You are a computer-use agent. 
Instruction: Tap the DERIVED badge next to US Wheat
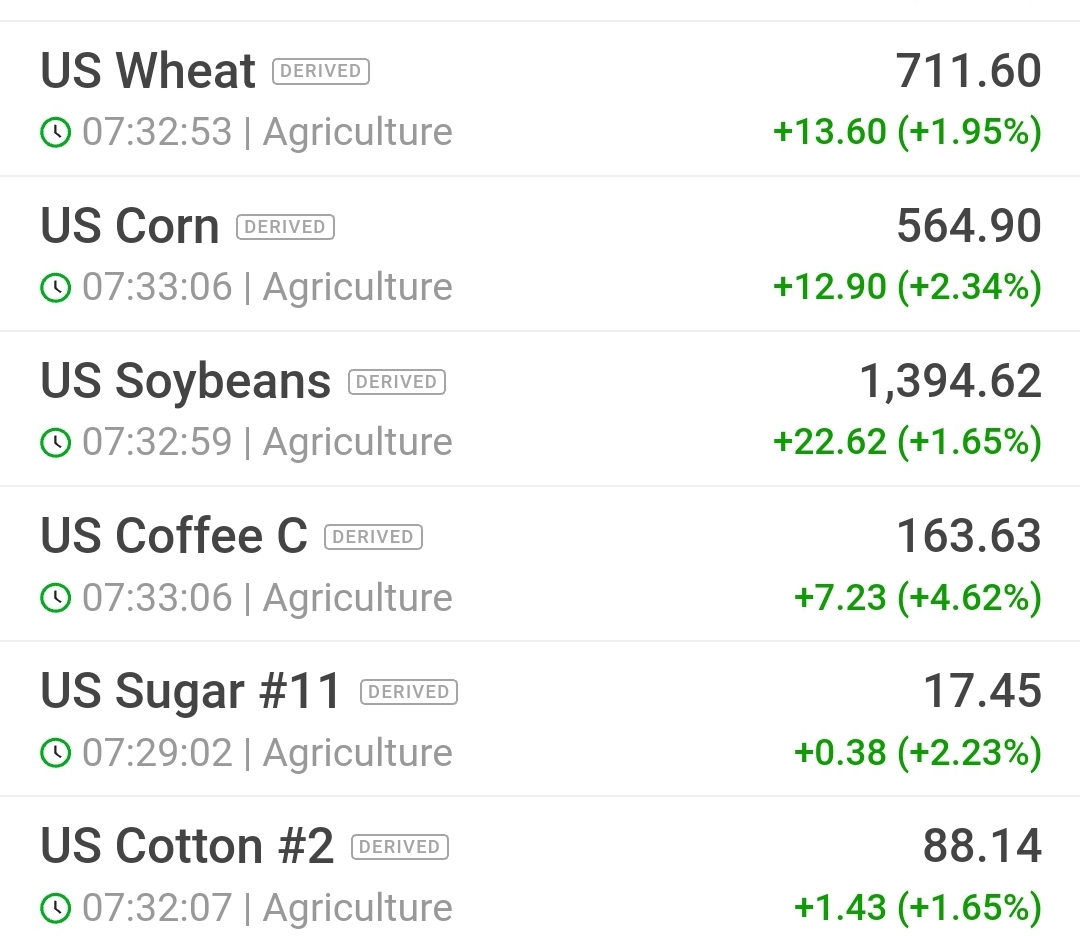[x=321, y=71]
